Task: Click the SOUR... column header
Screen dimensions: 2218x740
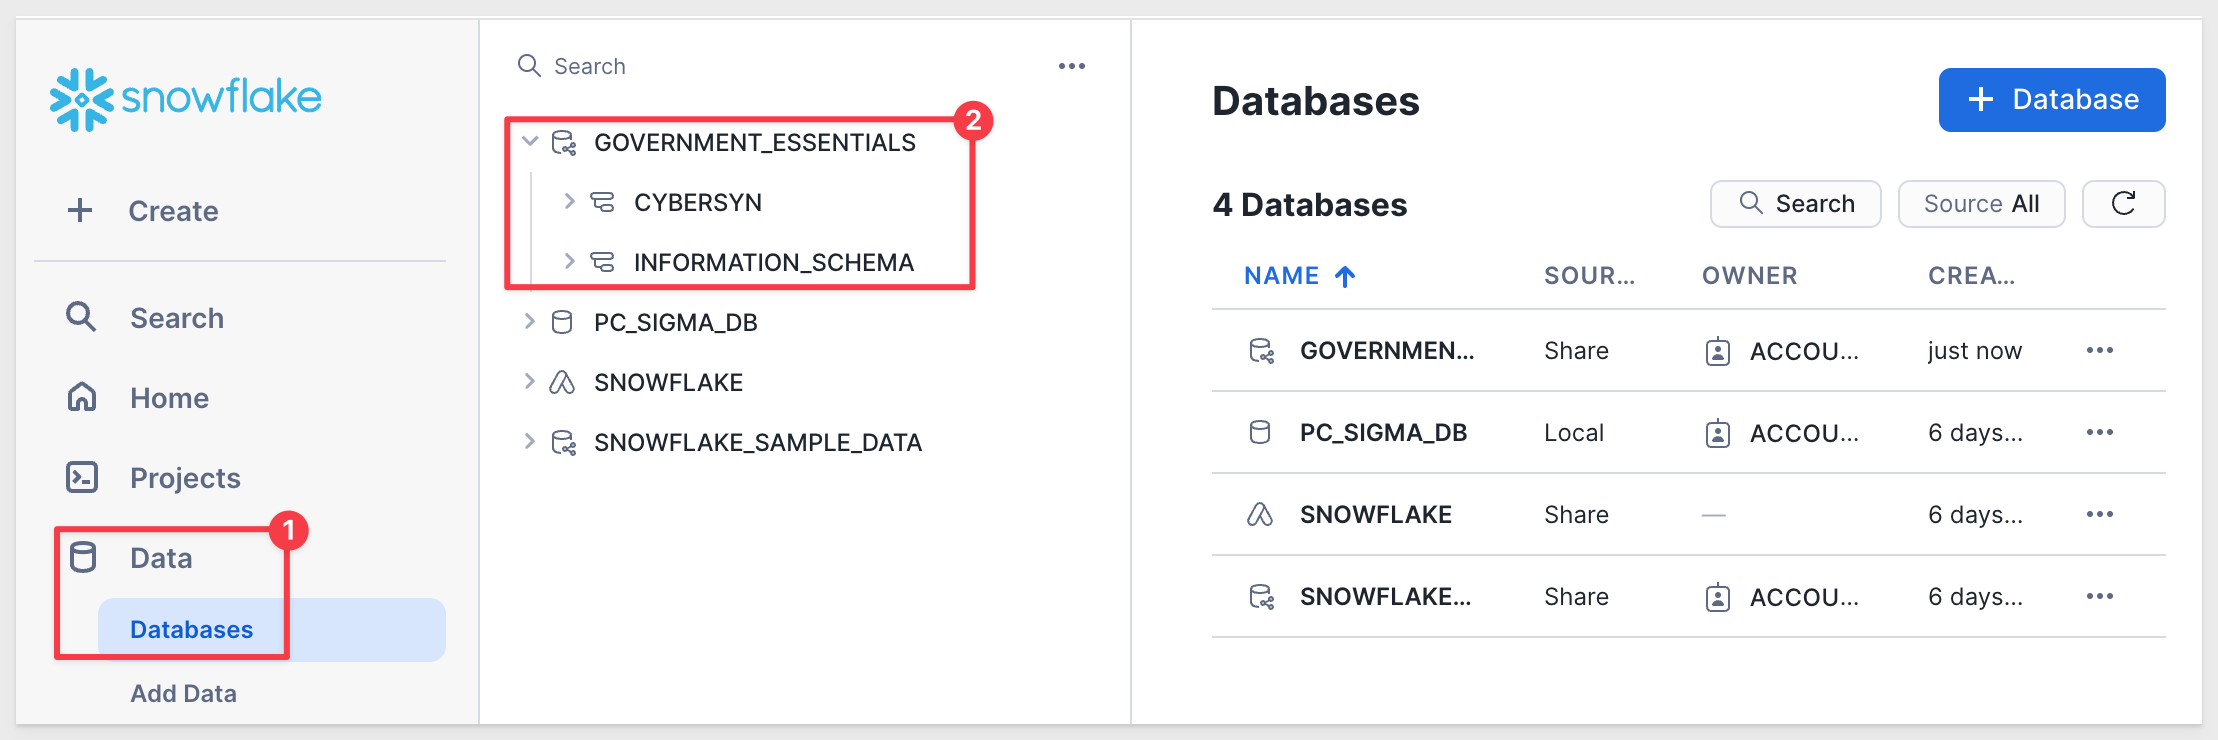Action: (x=1590, y=276)
